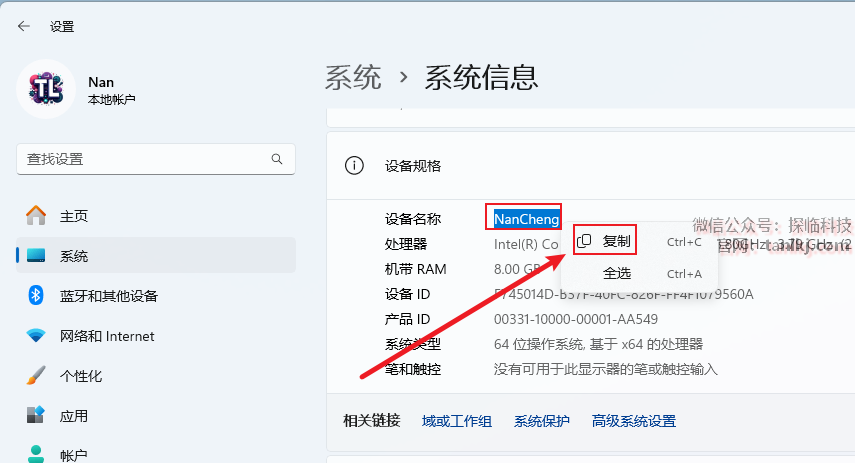
Task: Click the product ID 00331-10000-00001-AA549
Action: click(x=576, y=319)
